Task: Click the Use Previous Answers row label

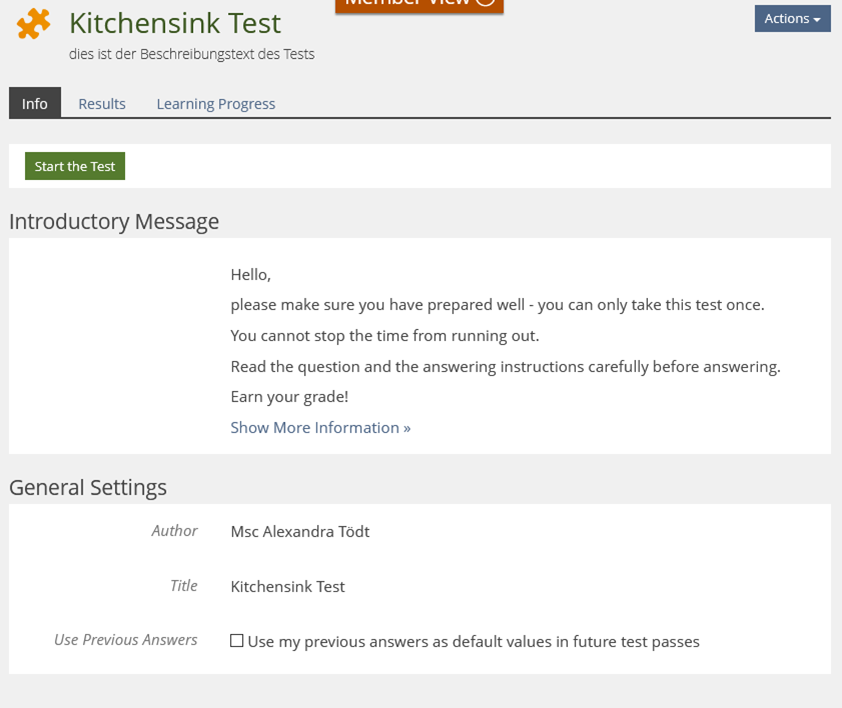Action: click(x=126, y=640)
